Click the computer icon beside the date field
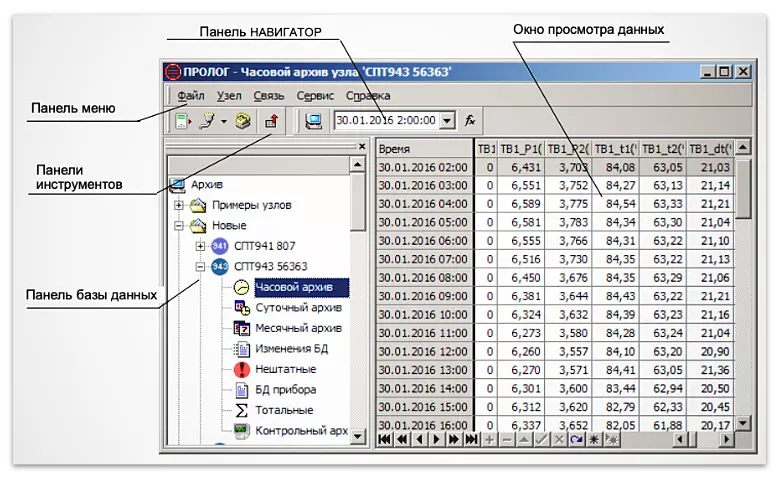This screenshot has height=481, width=780. pos(314,120)
